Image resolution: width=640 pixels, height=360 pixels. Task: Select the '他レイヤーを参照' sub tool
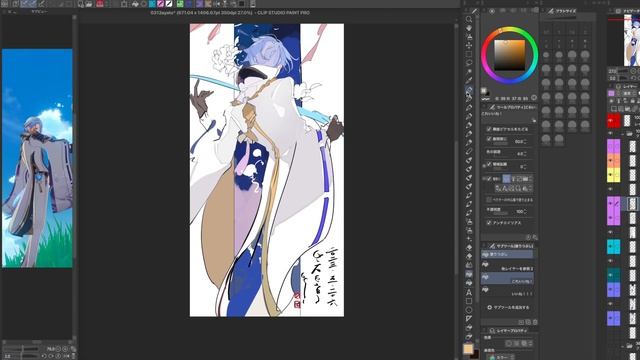tap(507, 267)
